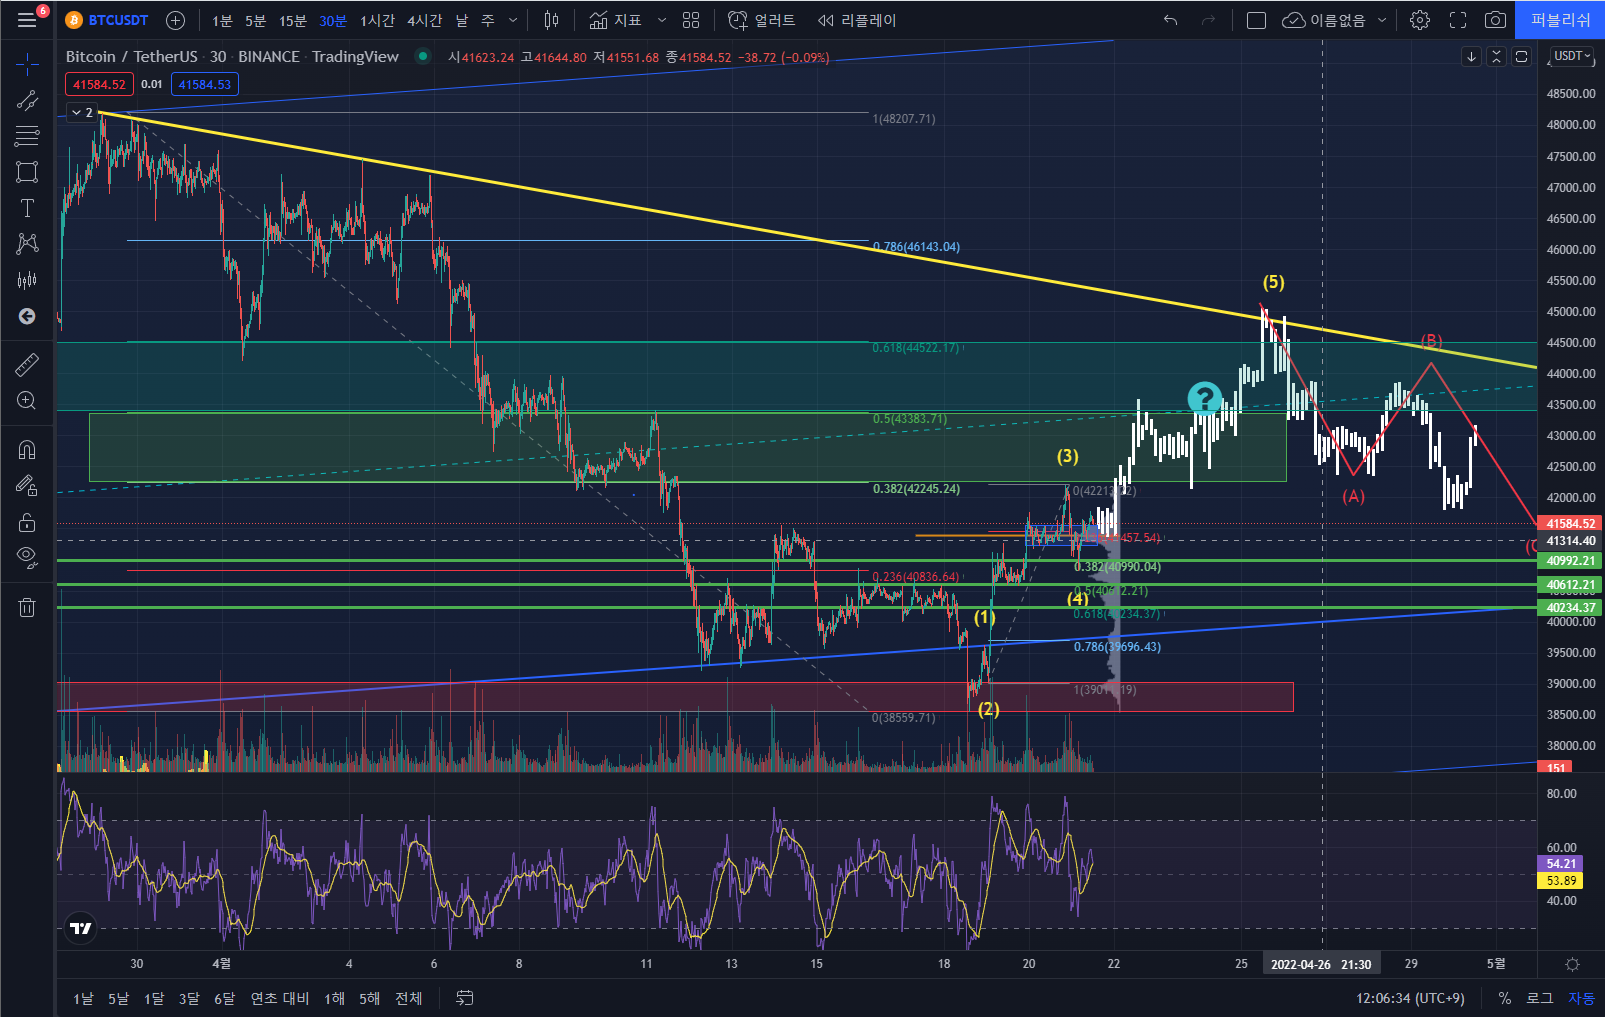Click the 41584.53 buy price box

205,84
